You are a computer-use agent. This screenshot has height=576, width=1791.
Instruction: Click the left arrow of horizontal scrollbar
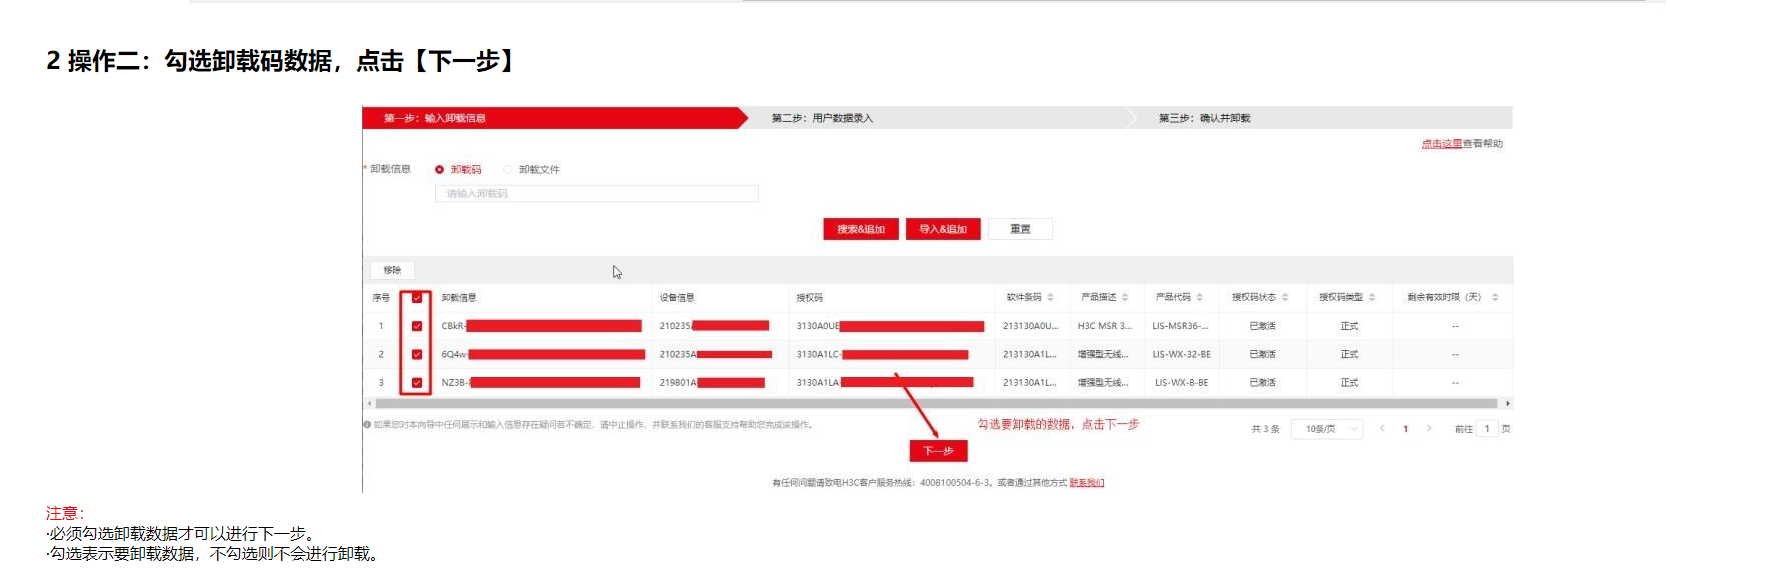click(x=369, y=403)
